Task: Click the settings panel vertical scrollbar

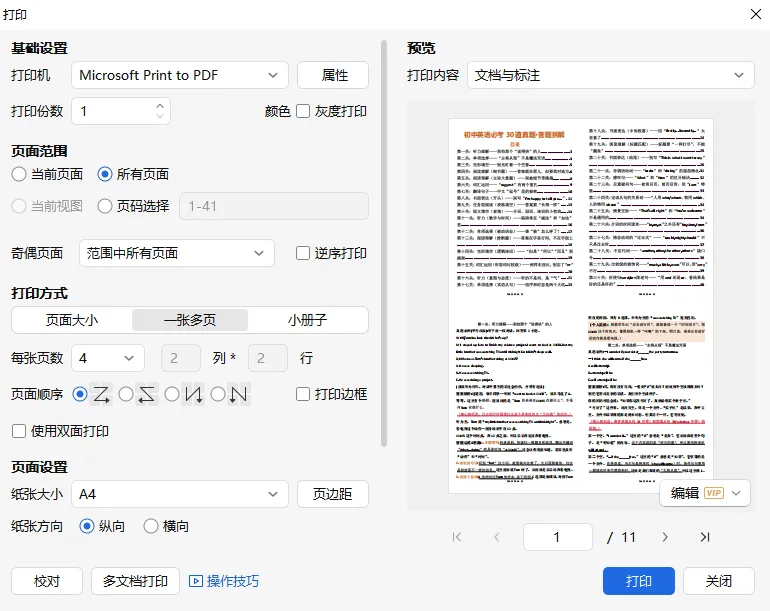Action: pos(384,244)
